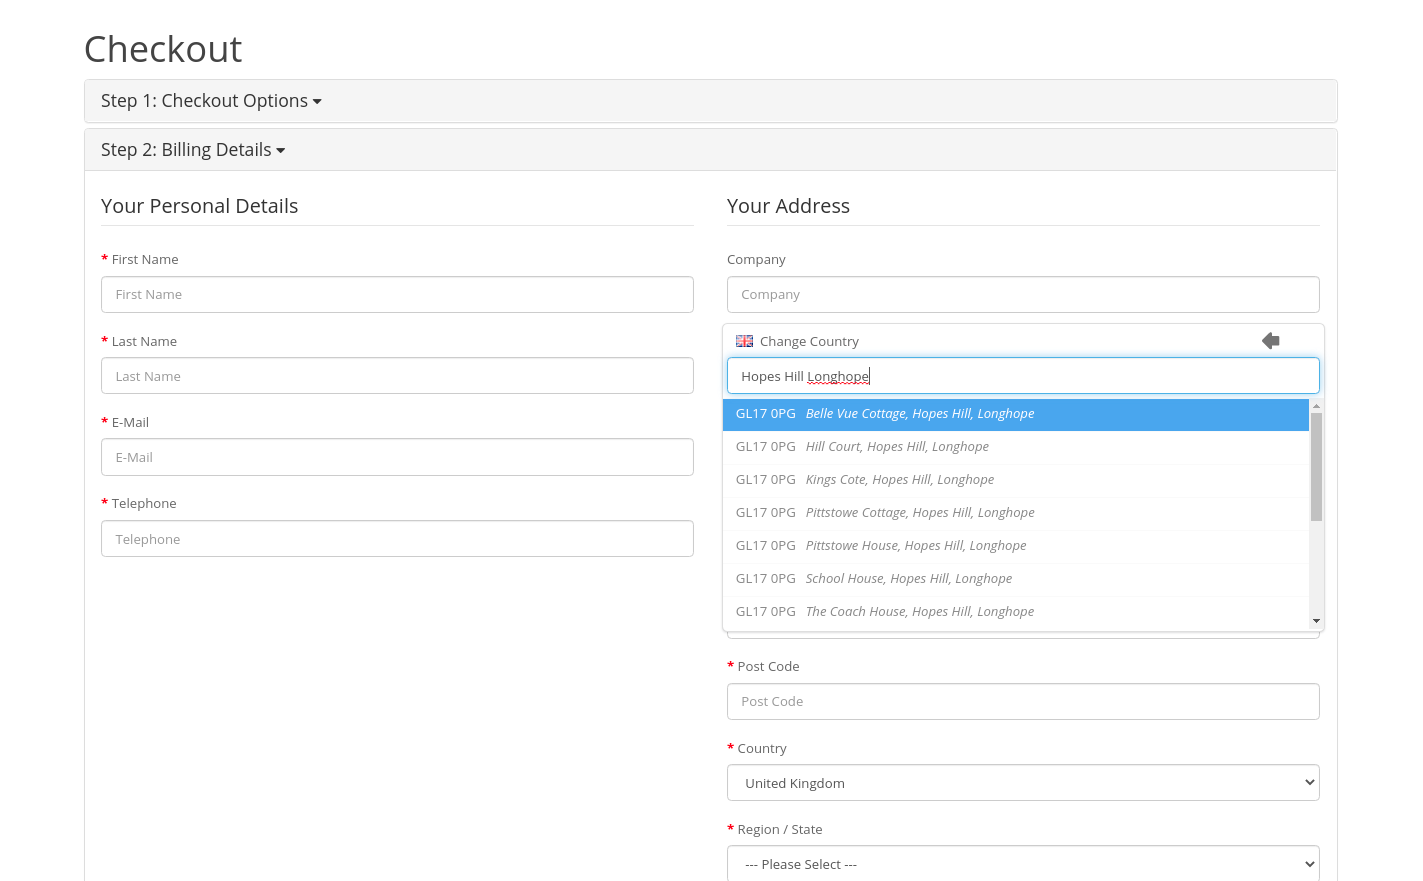Open the Region / State dropdown
This screenshot has width=1423, height=881.
[x=1023, y=864]
